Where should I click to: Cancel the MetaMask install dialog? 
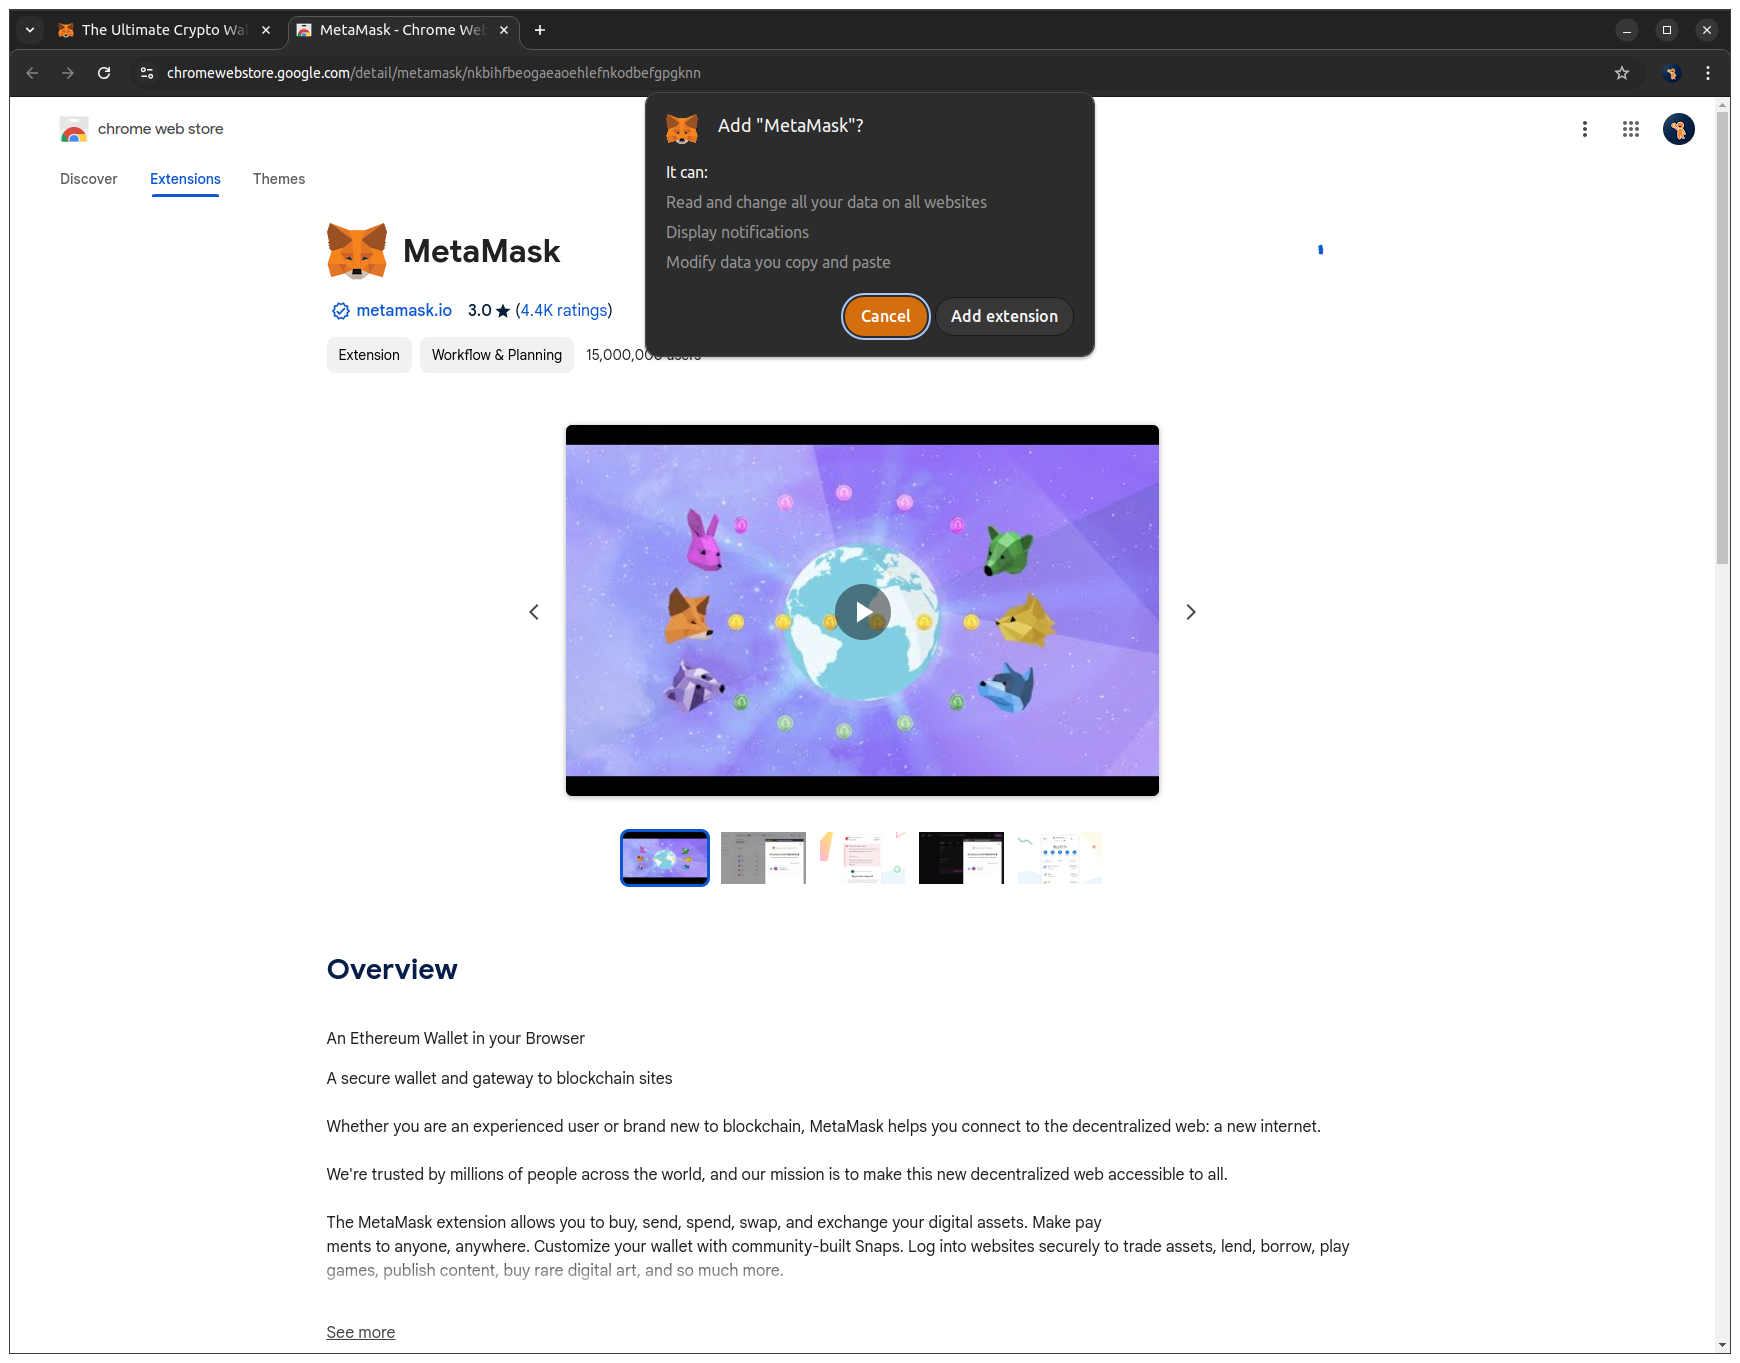point(885,316)
